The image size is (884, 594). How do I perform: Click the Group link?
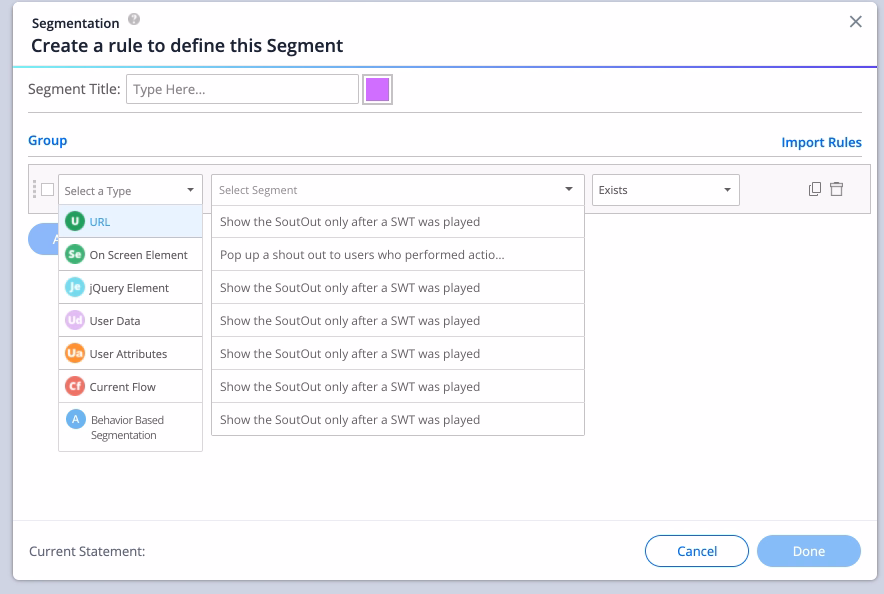coord(47,140)
